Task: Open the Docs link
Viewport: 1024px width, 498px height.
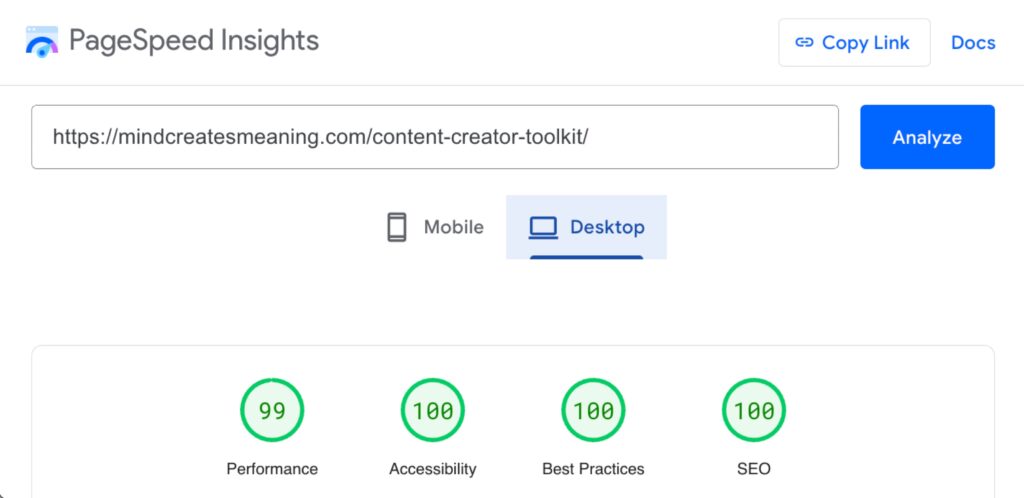Action: 973,43
